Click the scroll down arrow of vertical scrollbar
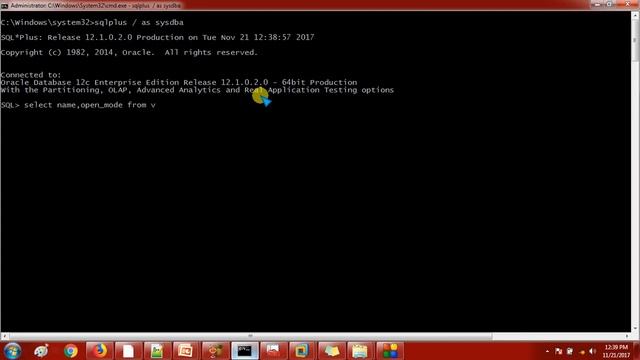This screenshot has height=360, width=640. (635, 328)
